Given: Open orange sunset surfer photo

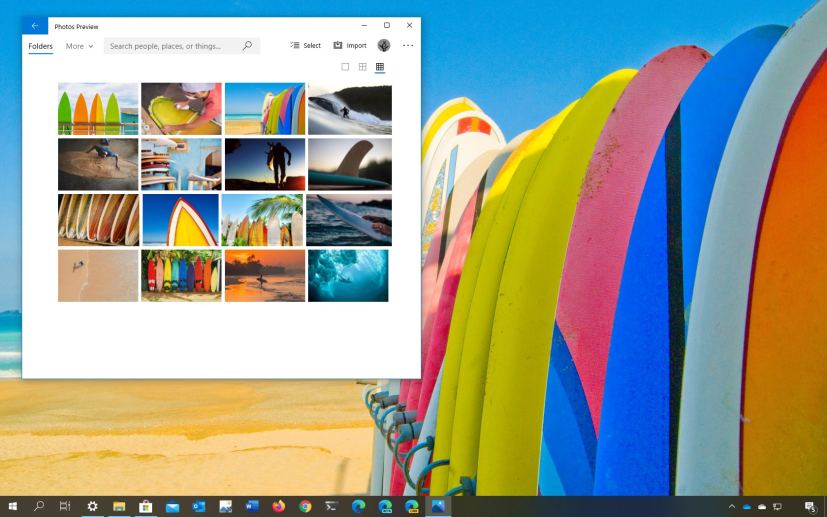Looking at the screenshot, I should coord(265,275).
